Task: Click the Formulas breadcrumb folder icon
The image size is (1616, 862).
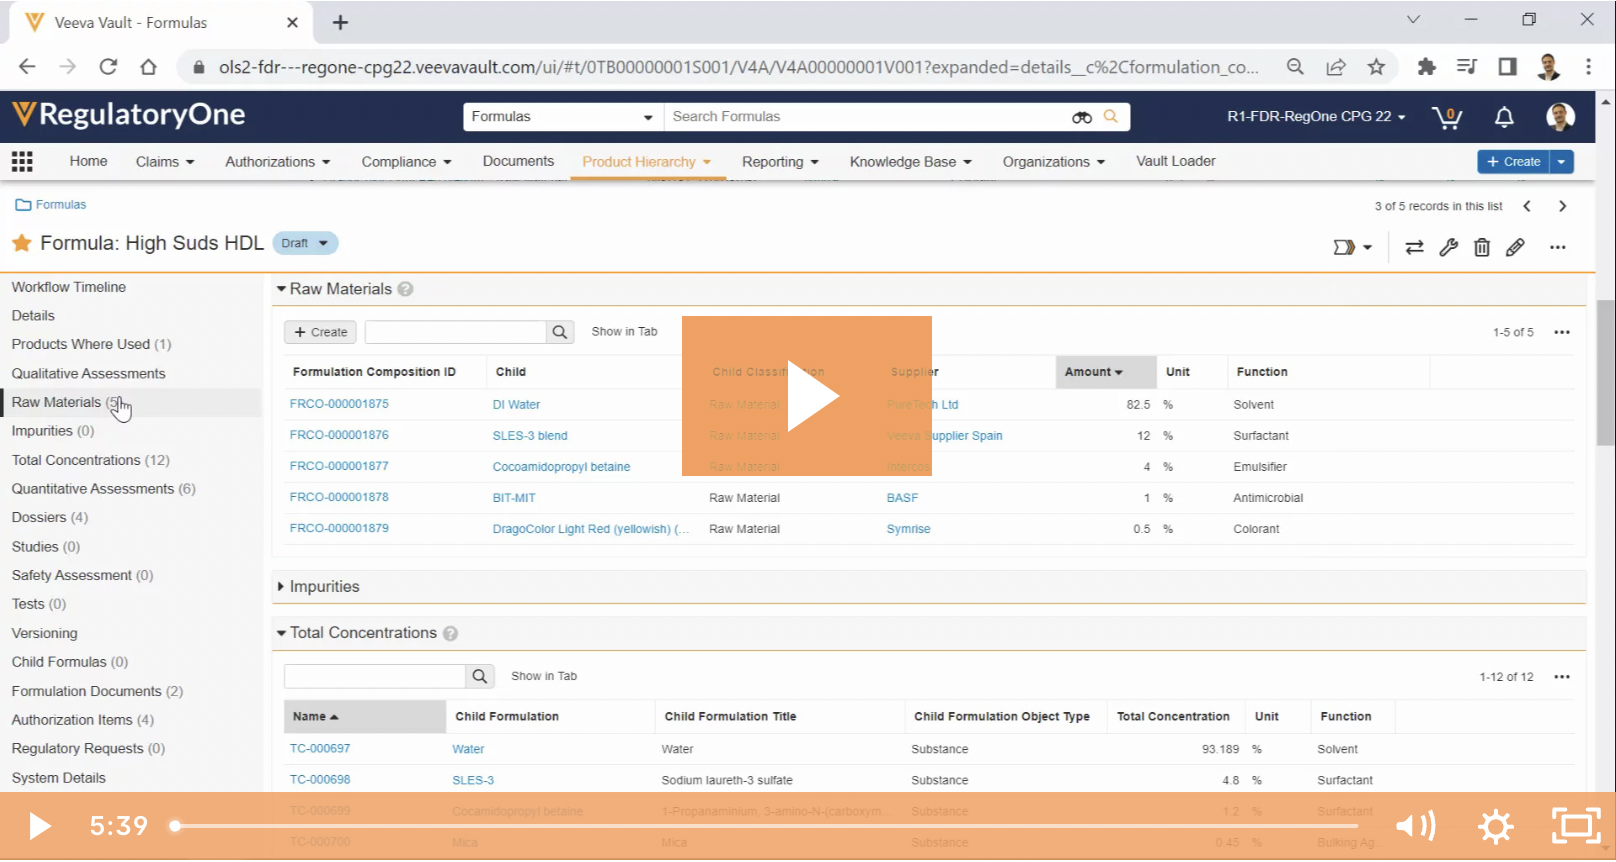Action: [23, 205]
